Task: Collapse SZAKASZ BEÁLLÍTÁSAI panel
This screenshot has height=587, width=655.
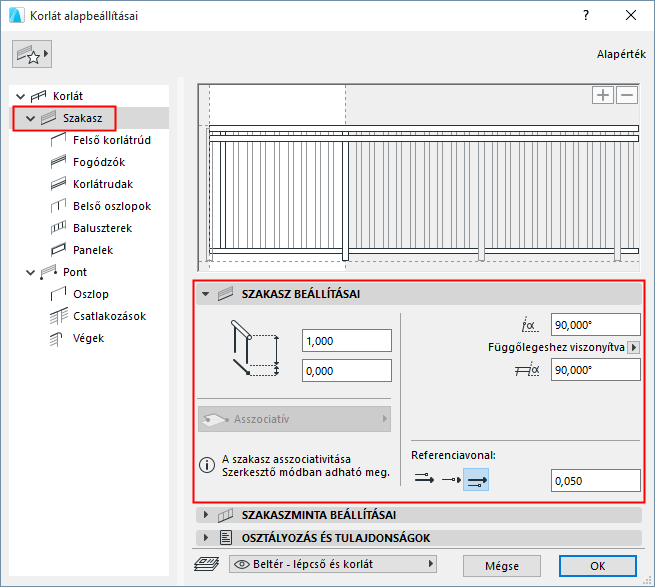Action: pyautogui.click(x=205, y=294)
